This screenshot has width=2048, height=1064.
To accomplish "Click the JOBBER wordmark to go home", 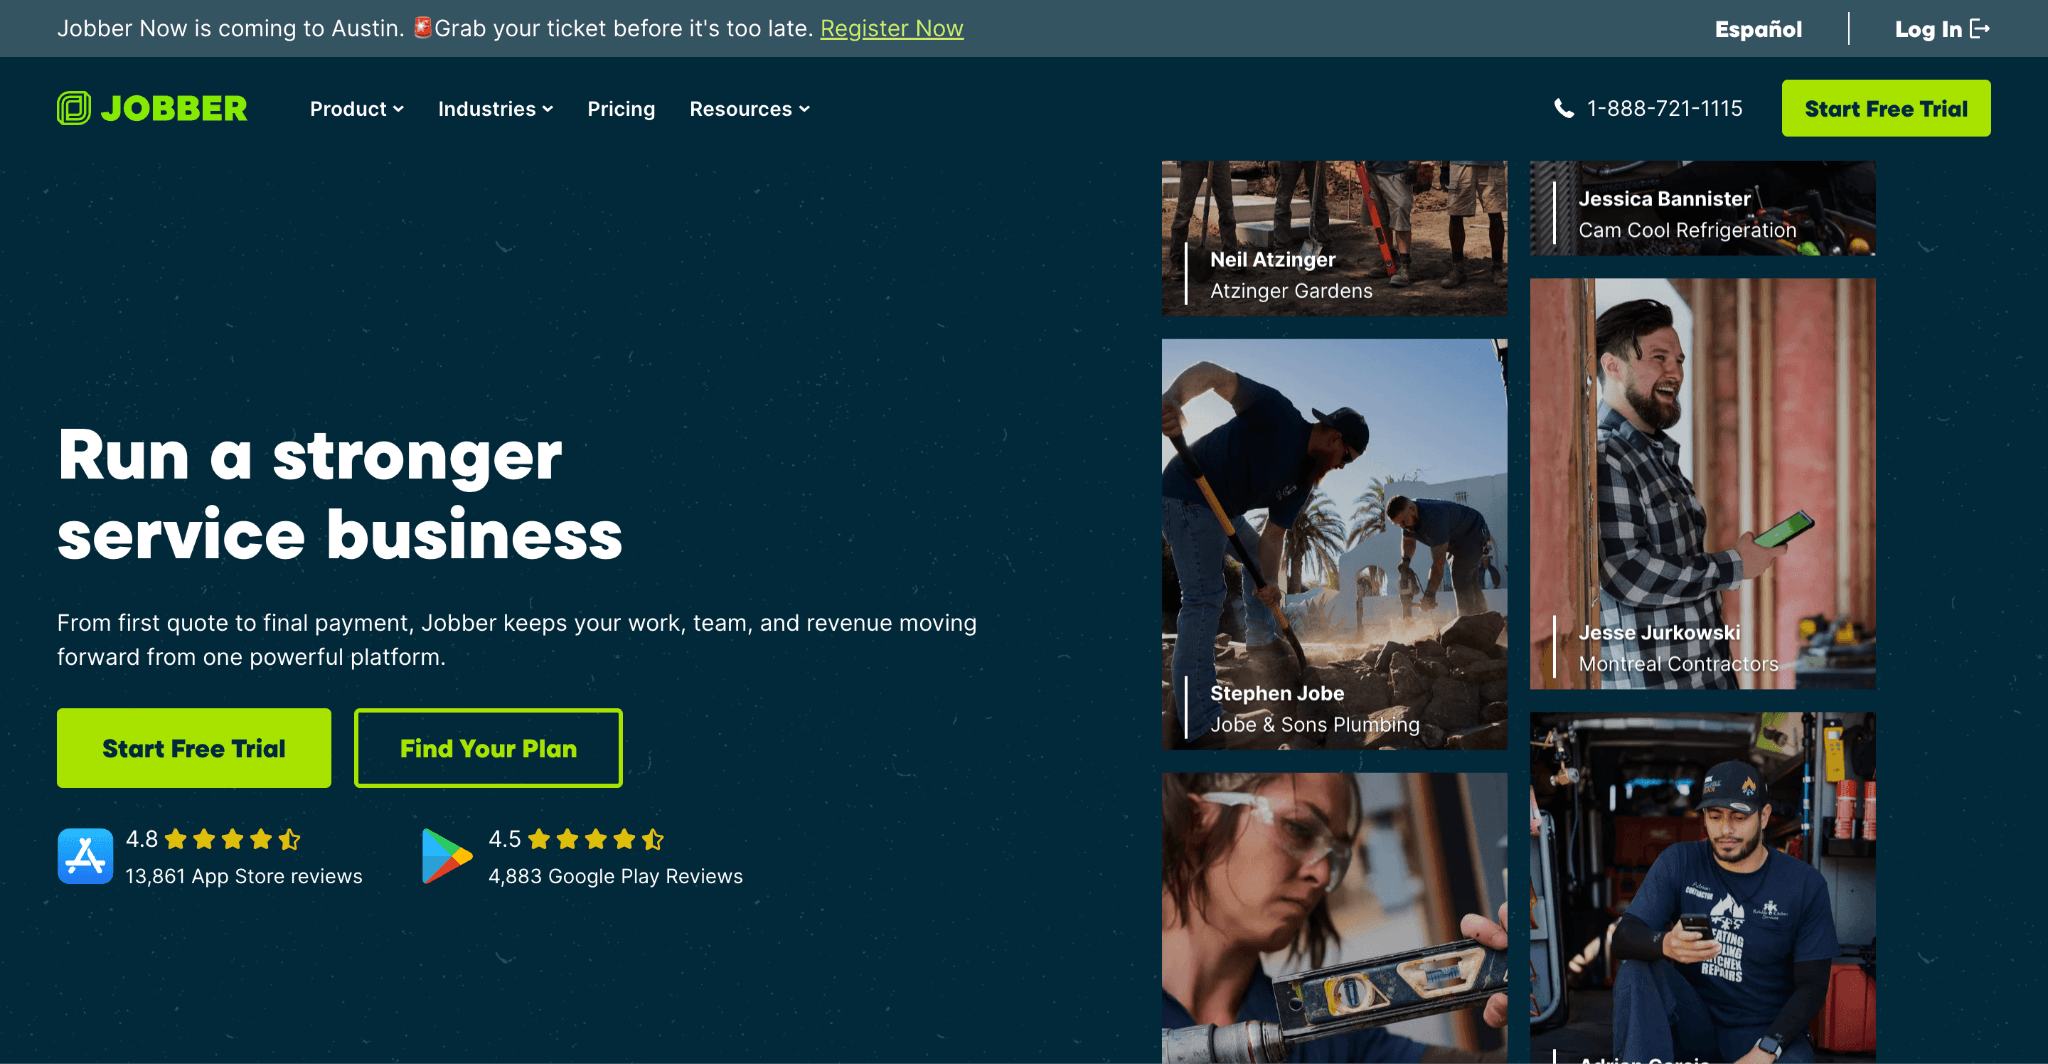I will tap(174, 108).
